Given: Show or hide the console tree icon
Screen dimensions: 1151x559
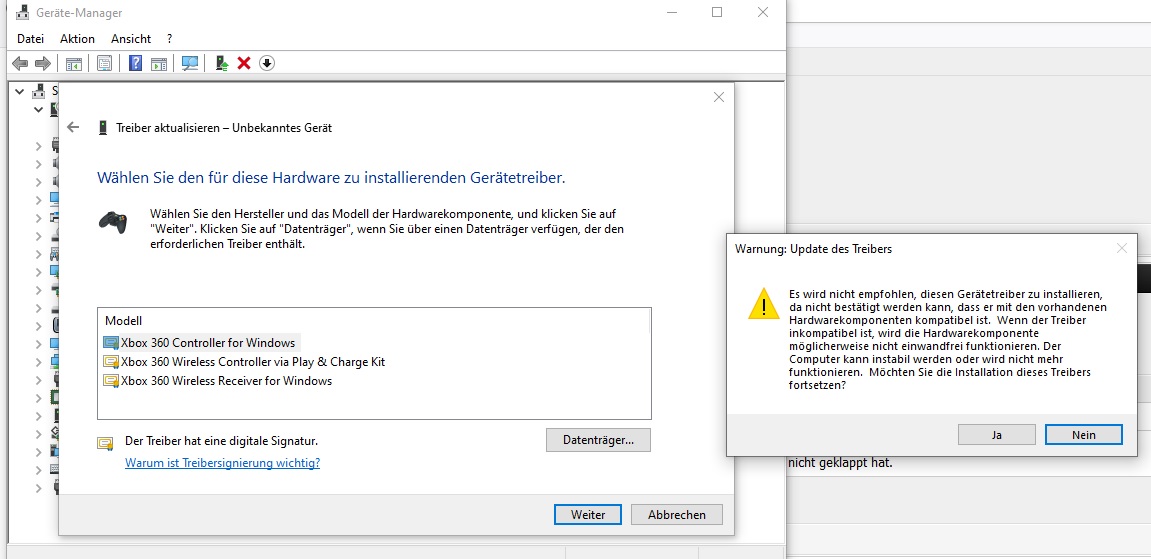Looking at the screenshot, I should click(x=74, y=63).
